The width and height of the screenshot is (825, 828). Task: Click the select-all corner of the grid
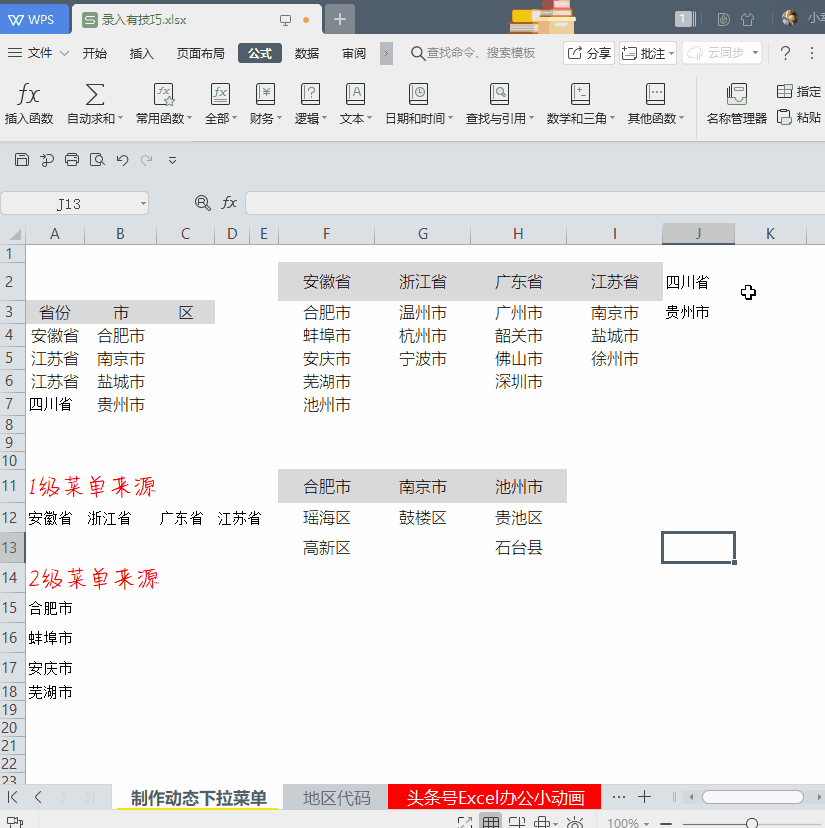[13, 234]
